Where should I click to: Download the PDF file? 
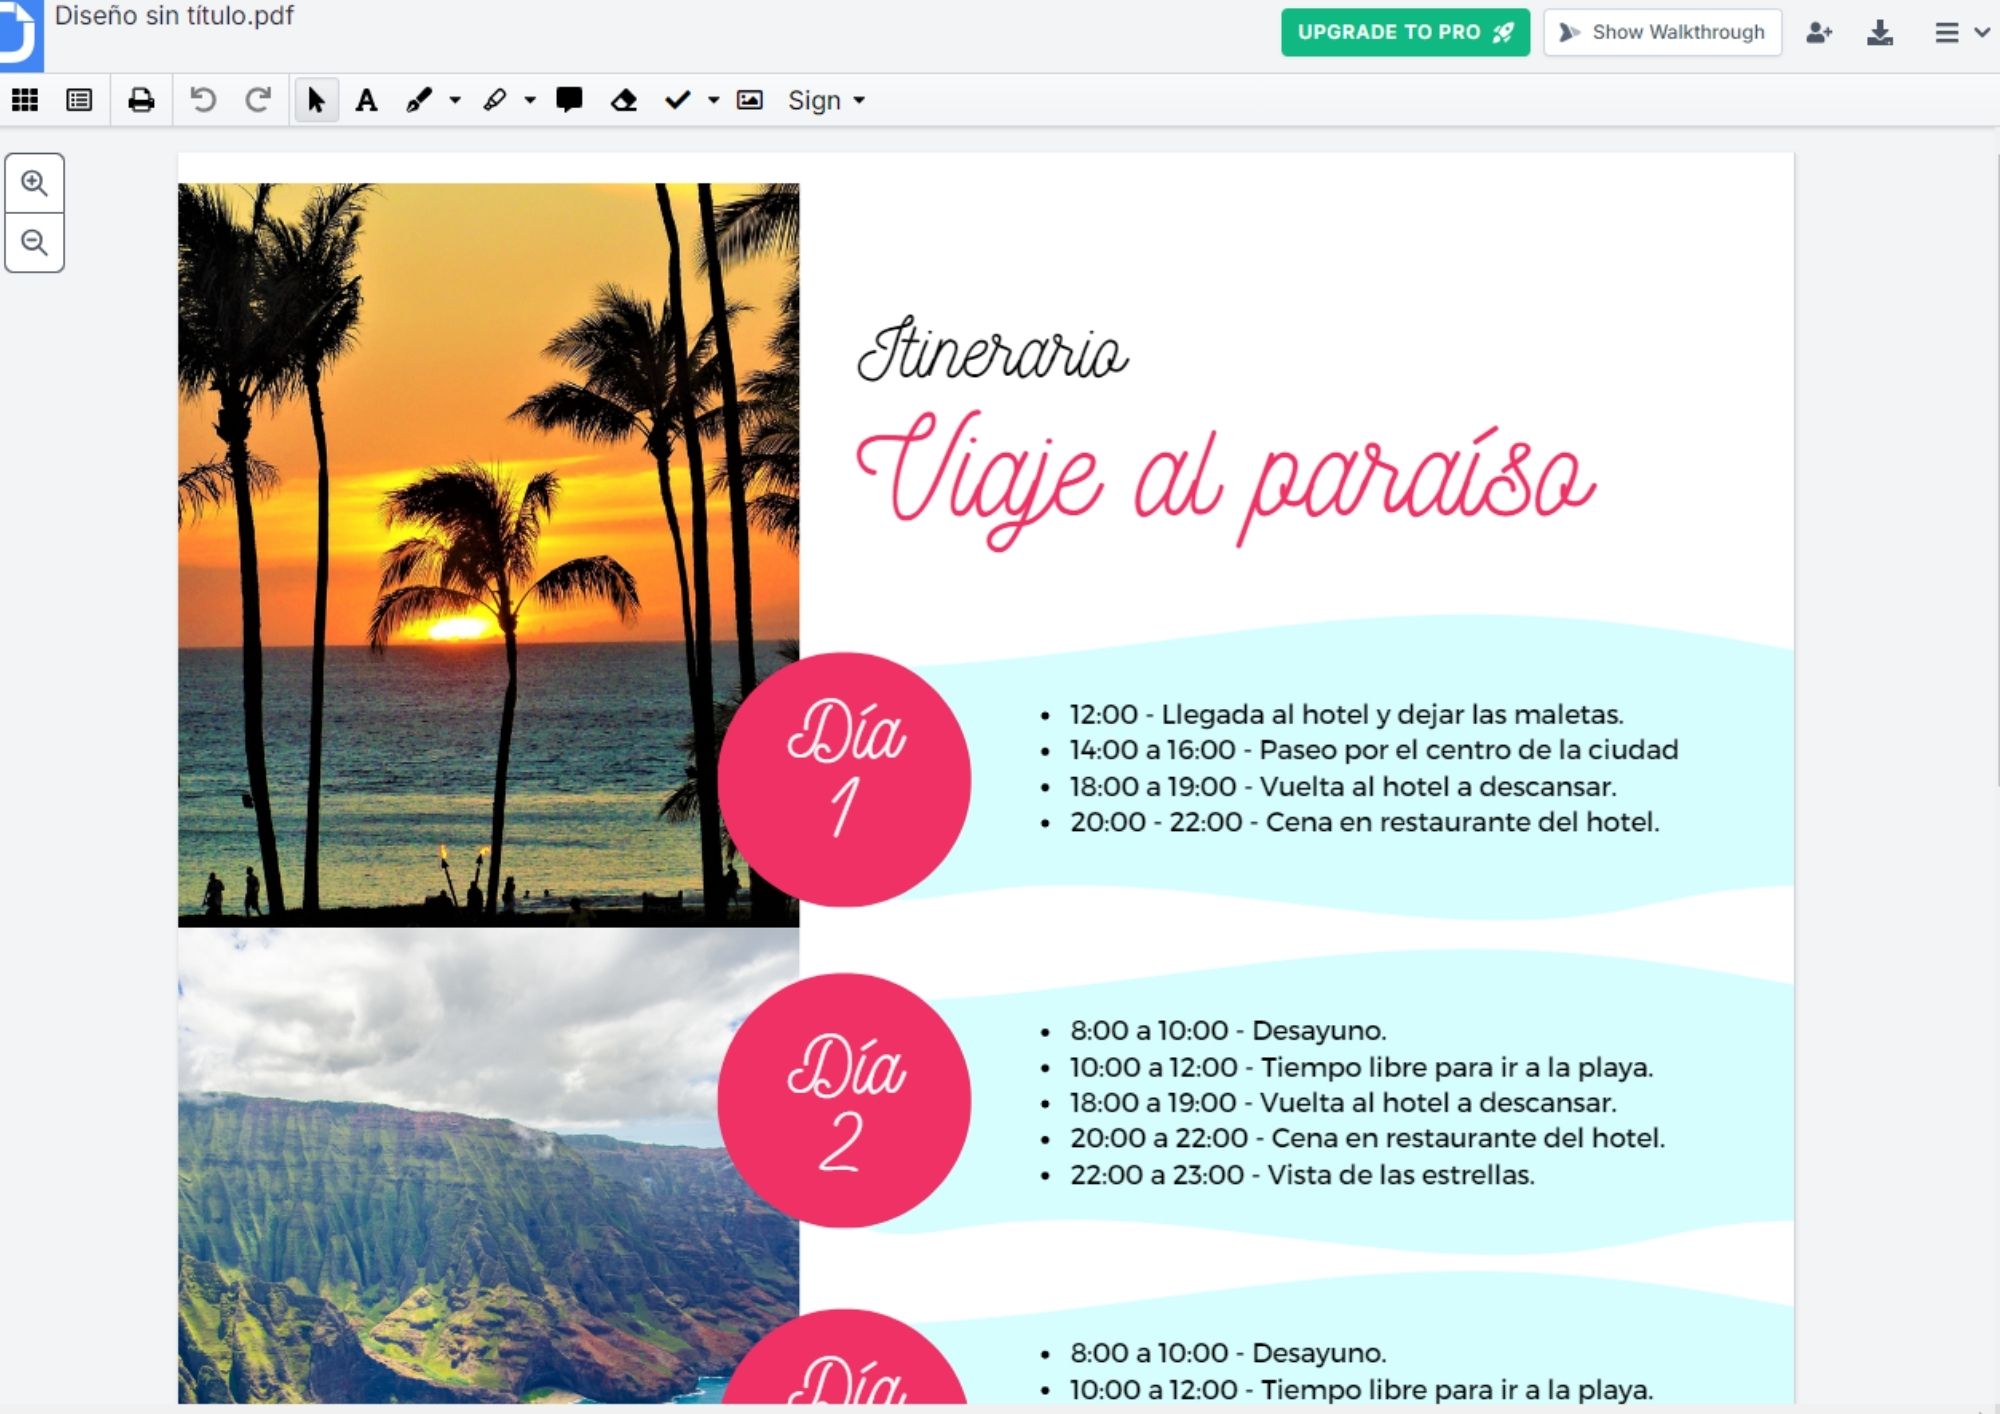coord(1880,33)
